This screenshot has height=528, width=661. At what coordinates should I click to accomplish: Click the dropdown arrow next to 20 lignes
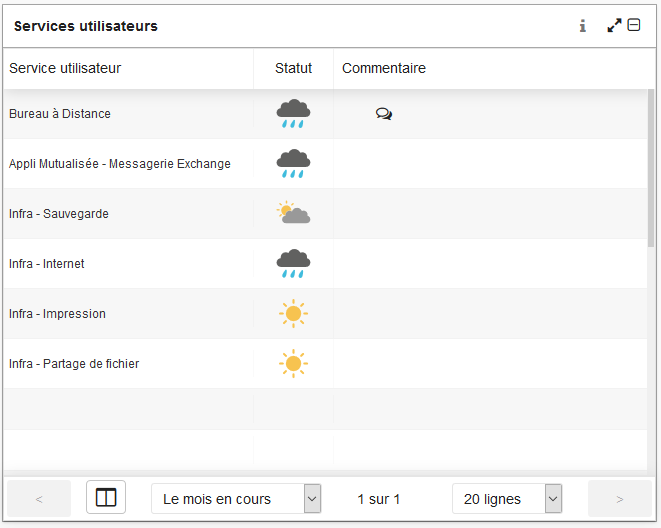coord(554,499)
